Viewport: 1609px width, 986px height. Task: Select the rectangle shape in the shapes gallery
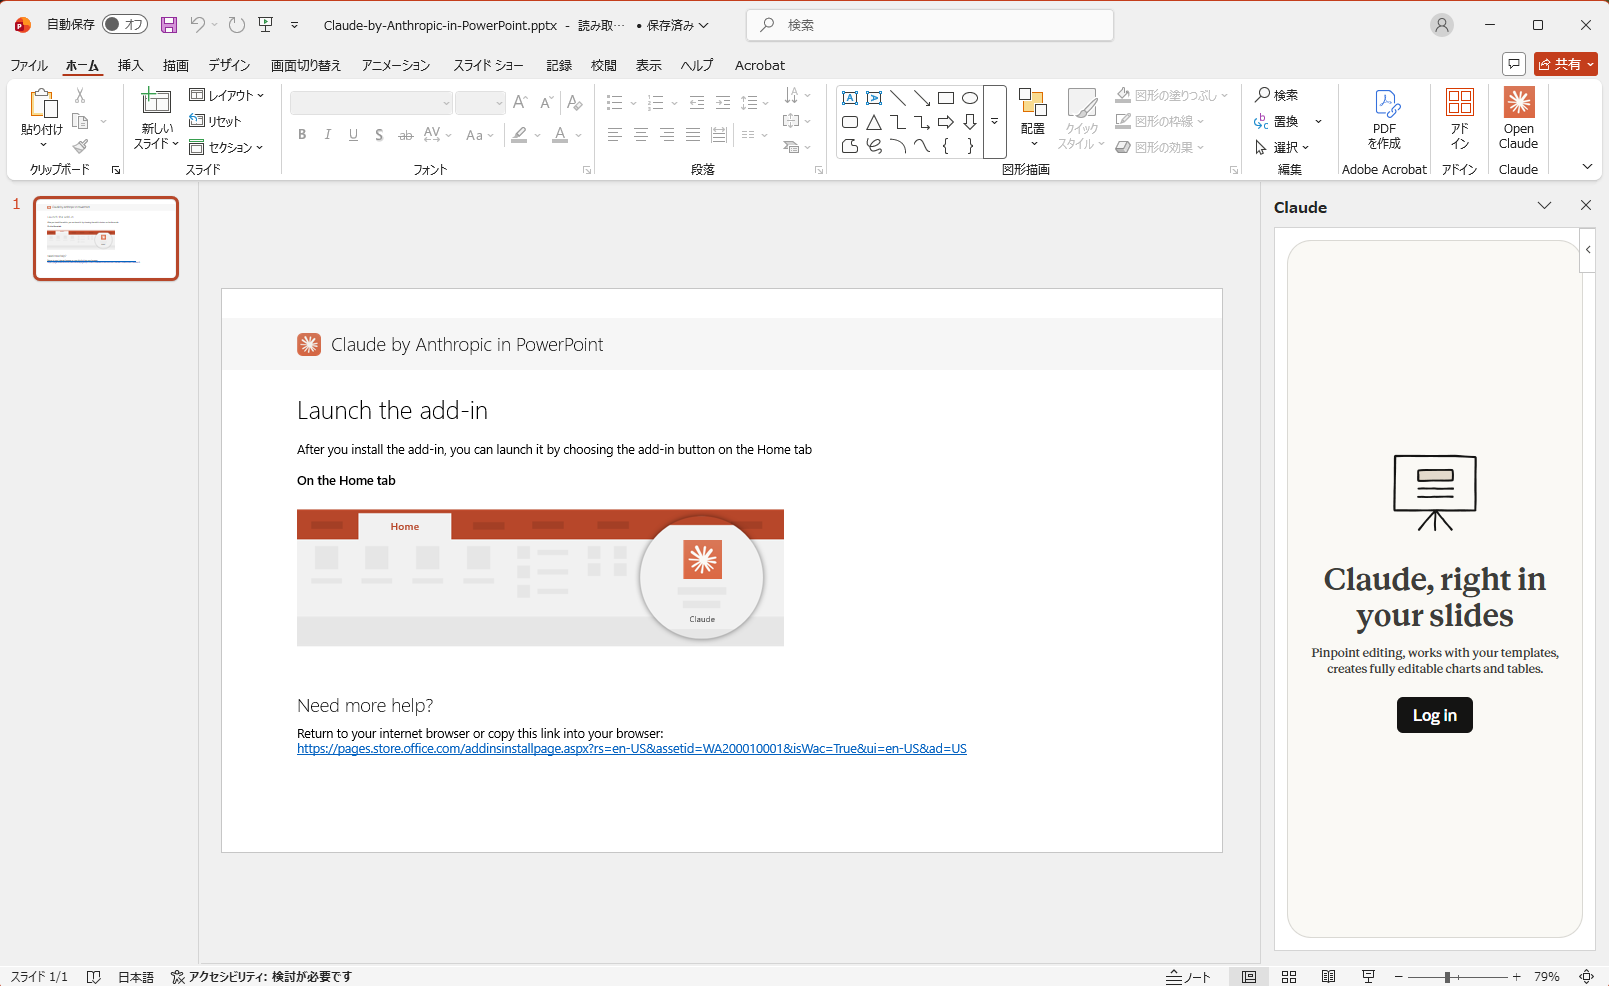pyautogui.click(x=946, y=97)
